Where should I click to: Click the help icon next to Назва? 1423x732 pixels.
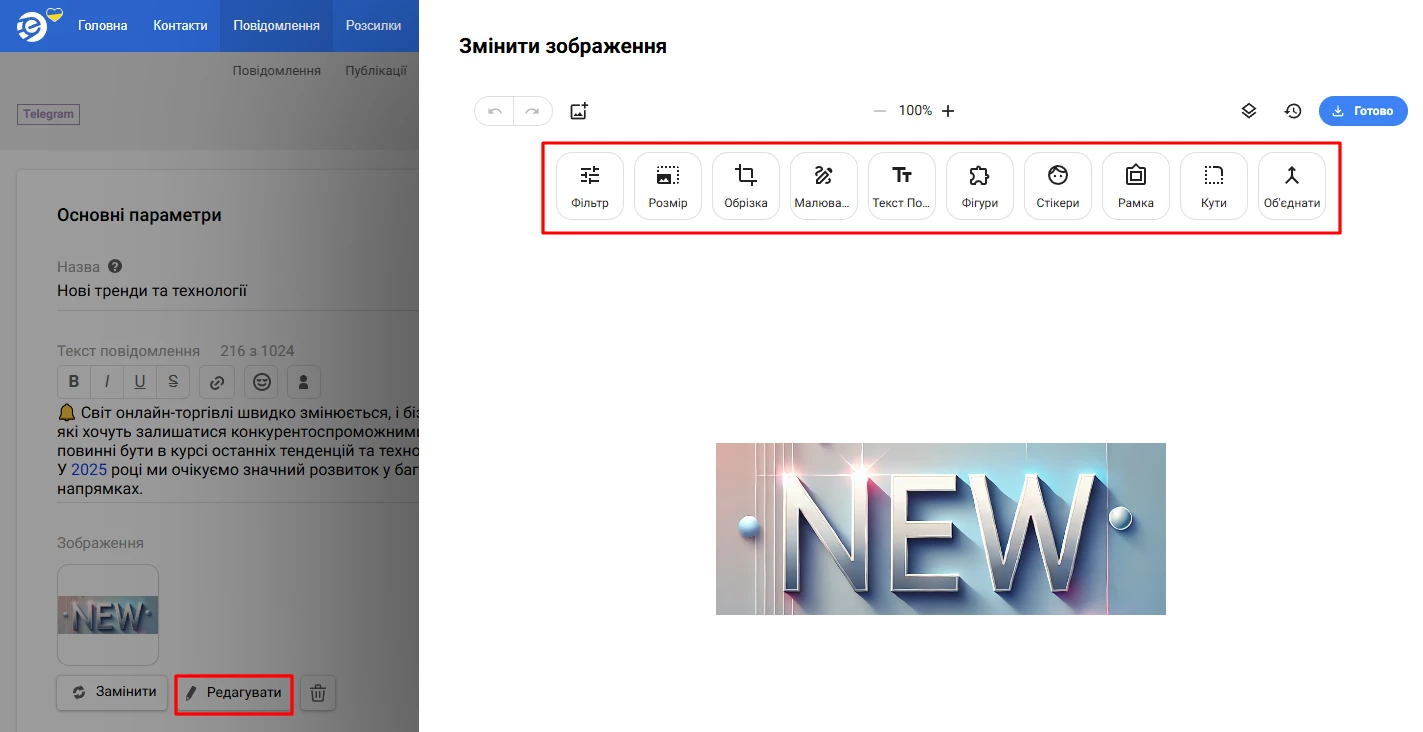[115, 267]
